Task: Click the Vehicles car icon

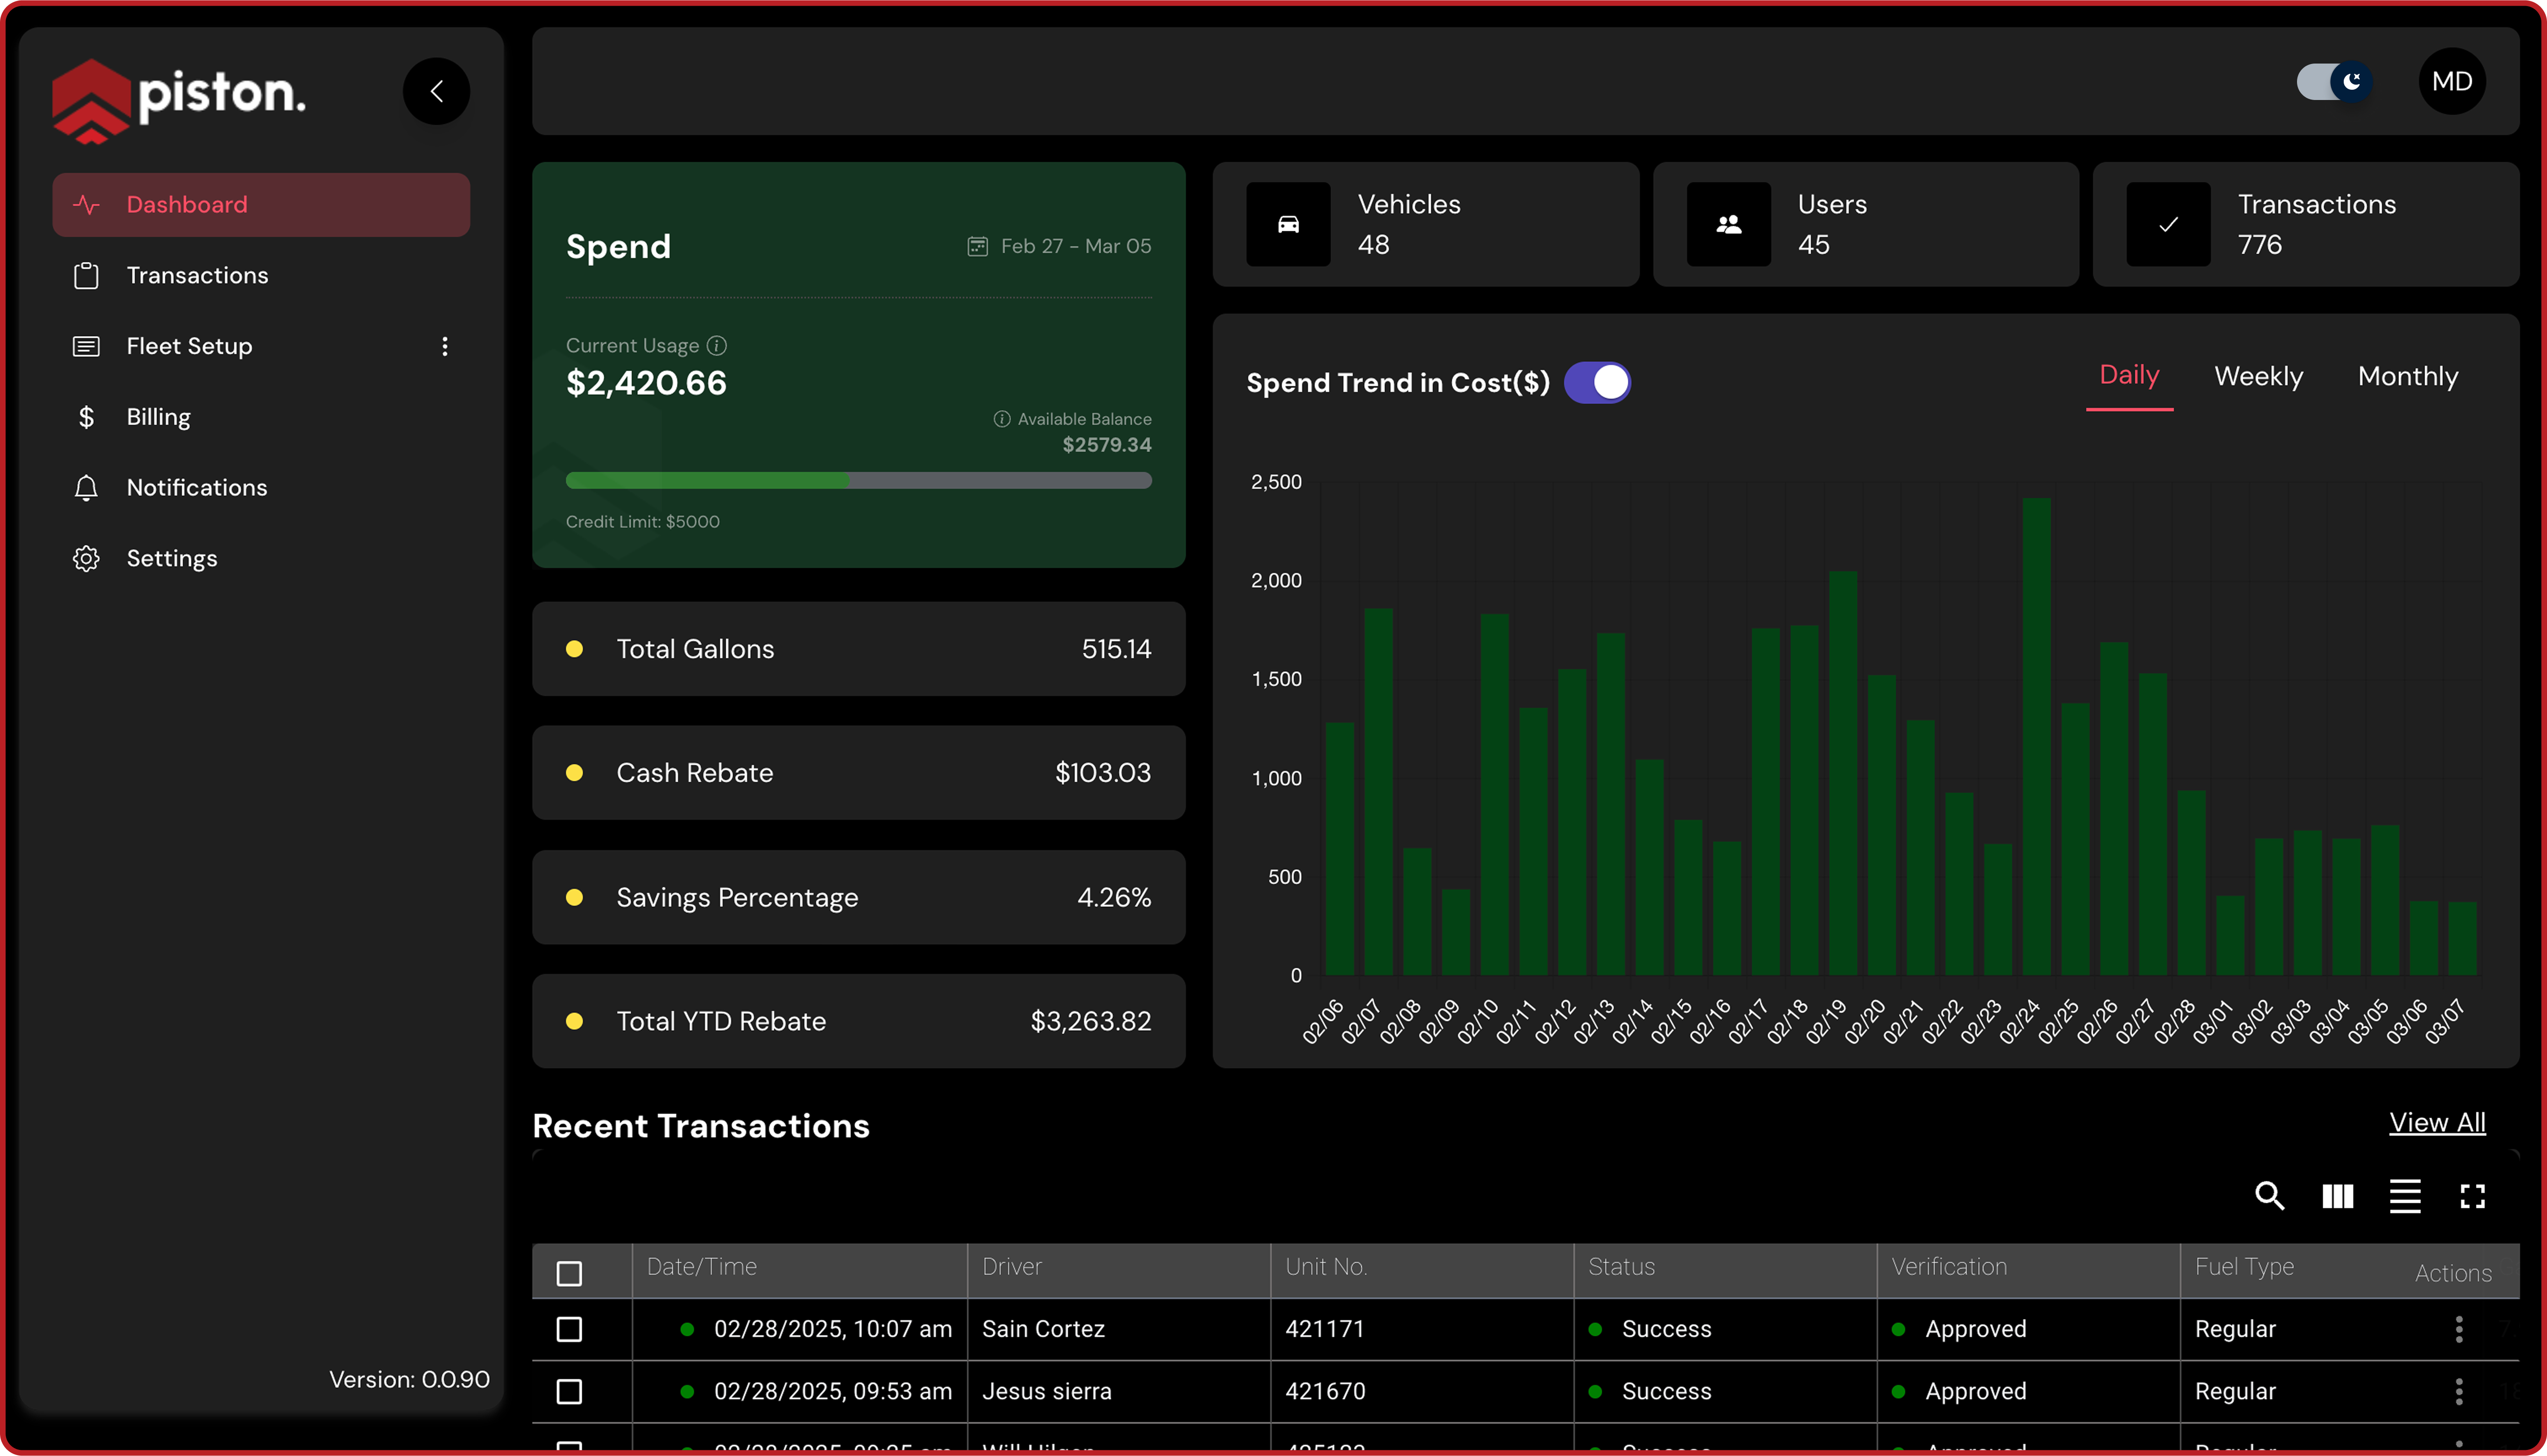Action: pyautogui.click(x=1288, y=224)
